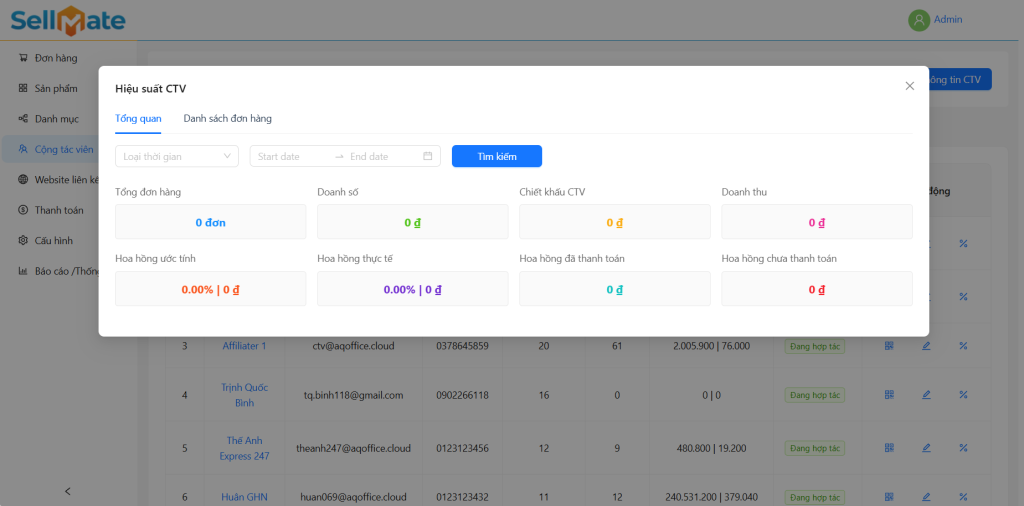
Task: Click the Start date input field
Action: pos(290,156)
